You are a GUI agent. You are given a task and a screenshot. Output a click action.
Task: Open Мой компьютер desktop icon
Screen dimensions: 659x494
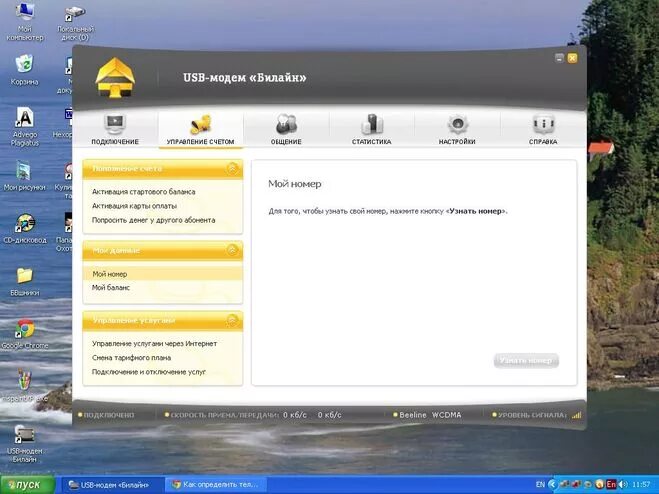tap(25, 21)
